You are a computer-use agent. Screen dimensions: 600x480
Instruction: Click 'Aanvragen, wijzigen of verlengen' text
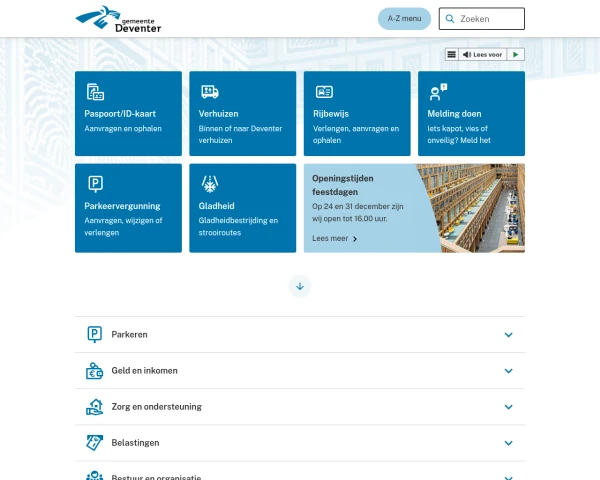point(123,226)
